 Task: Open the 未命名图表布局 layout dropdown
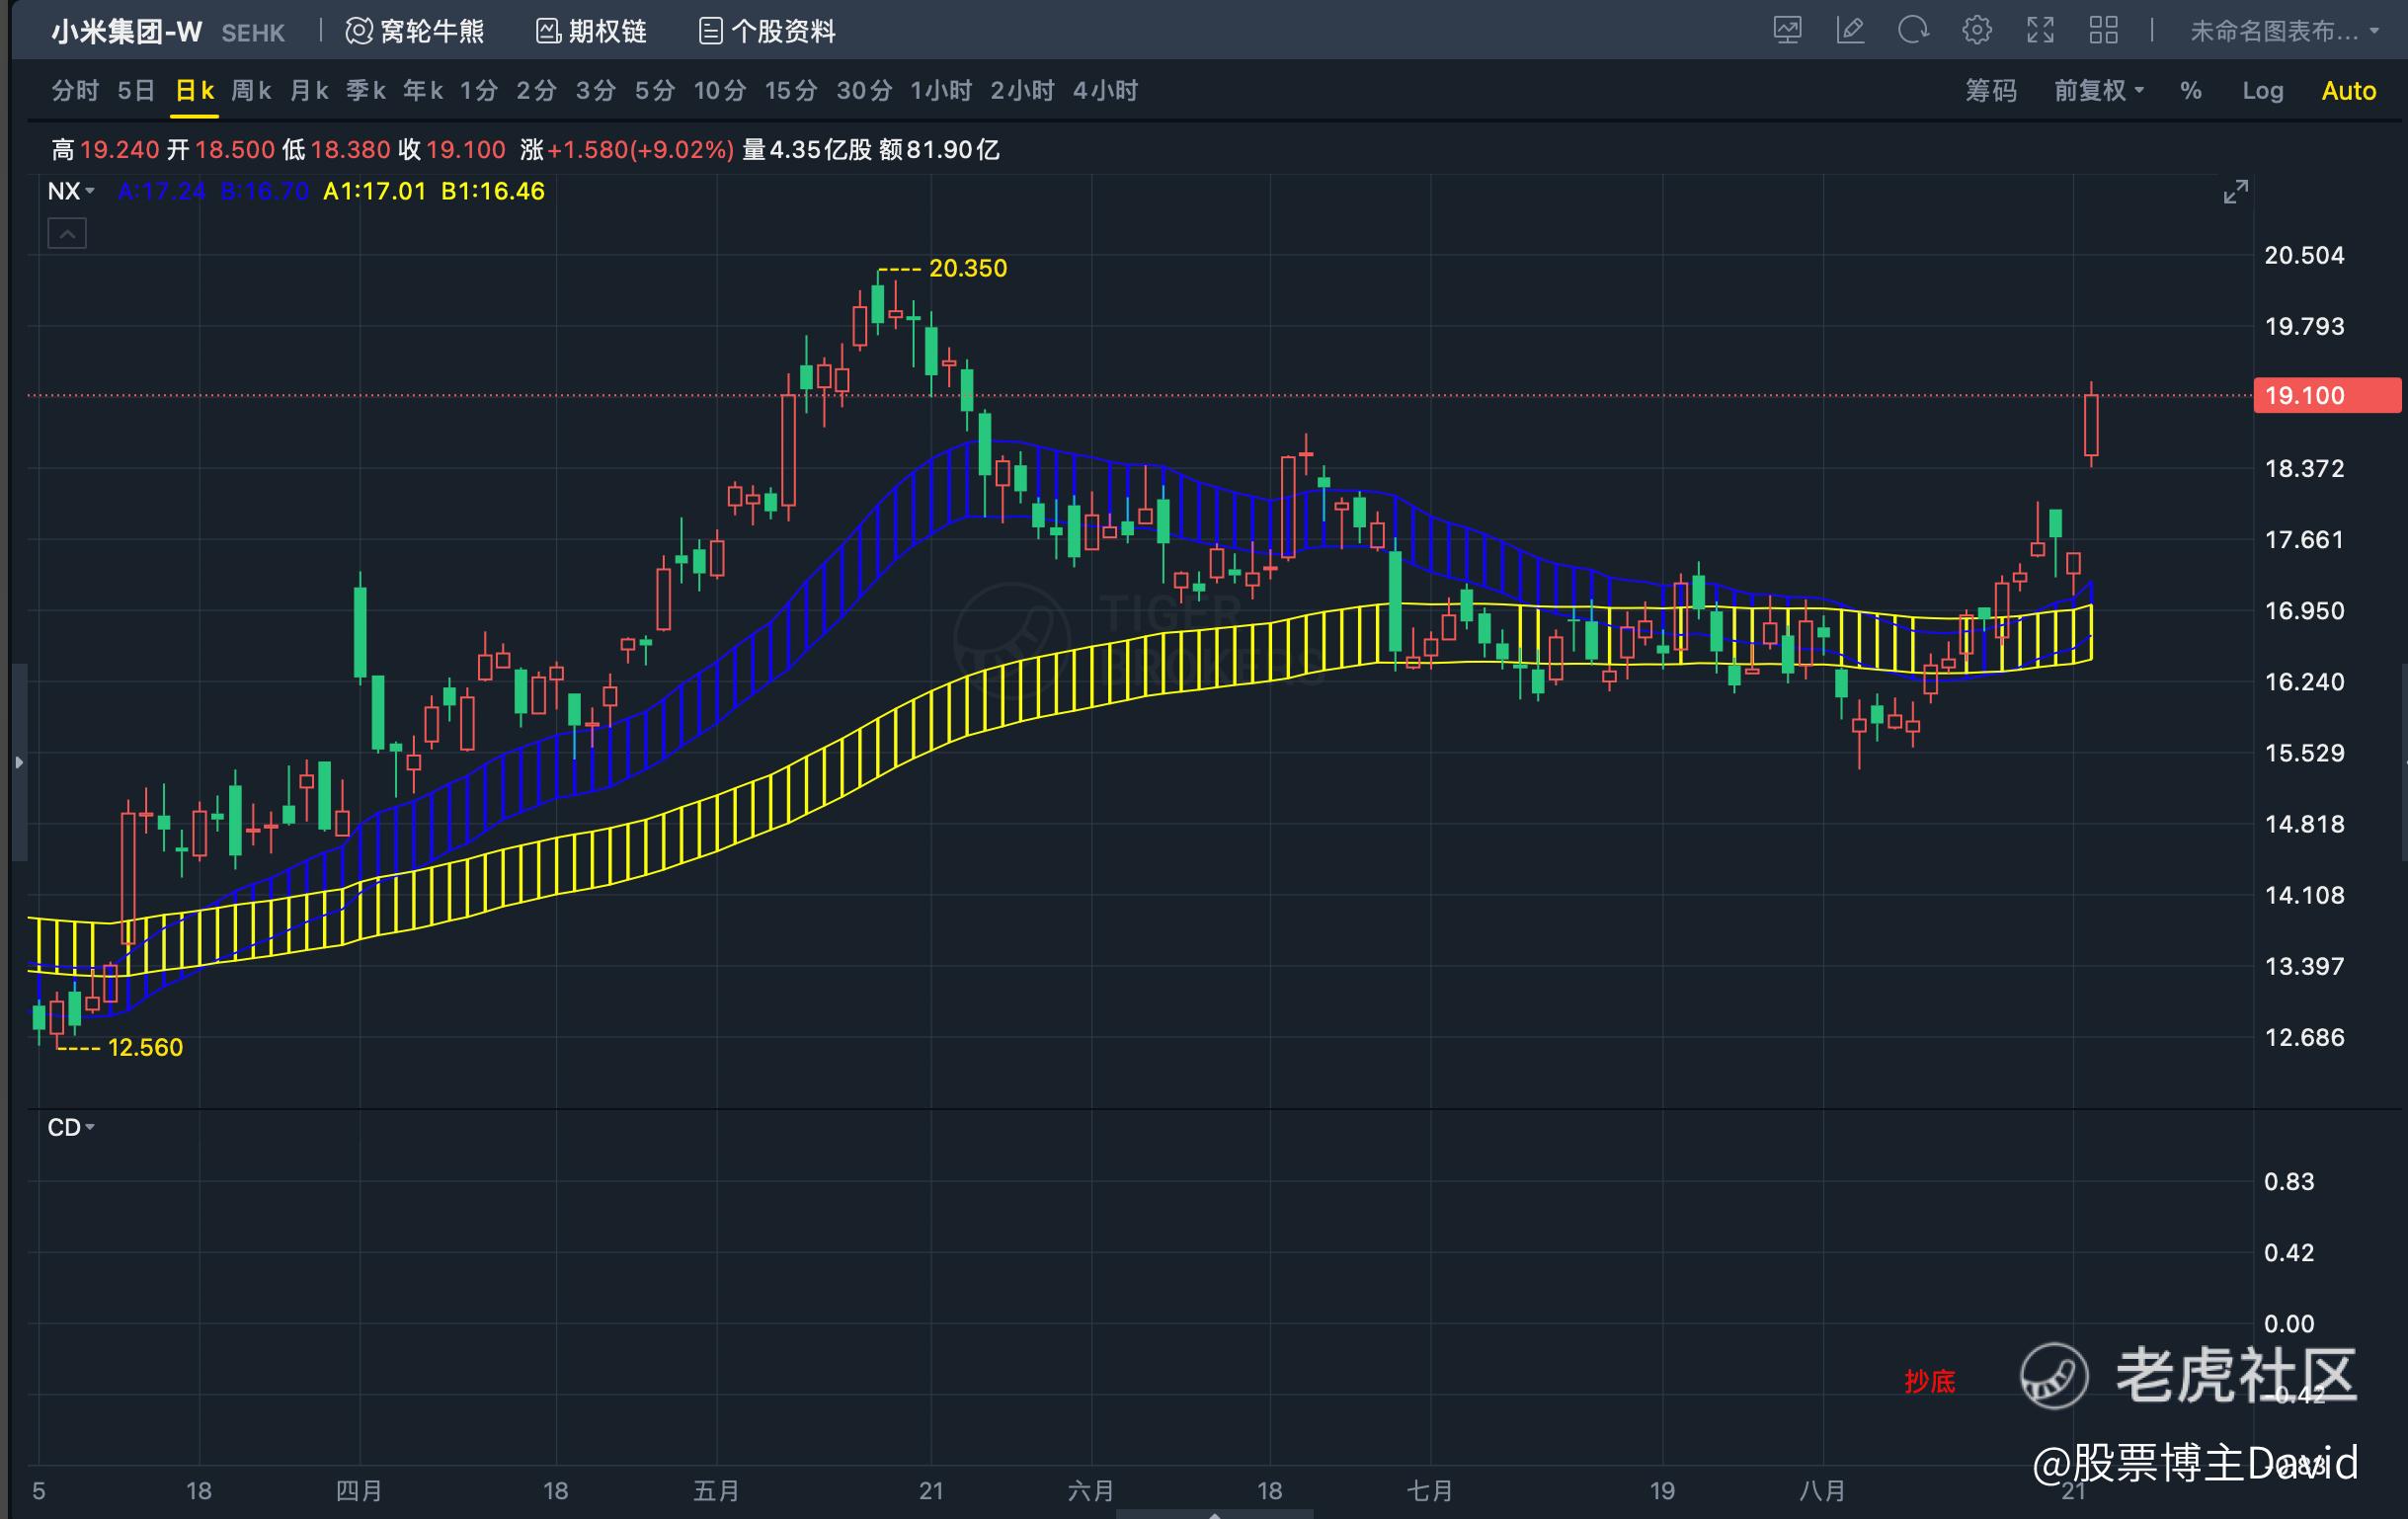click(2284, 32)
